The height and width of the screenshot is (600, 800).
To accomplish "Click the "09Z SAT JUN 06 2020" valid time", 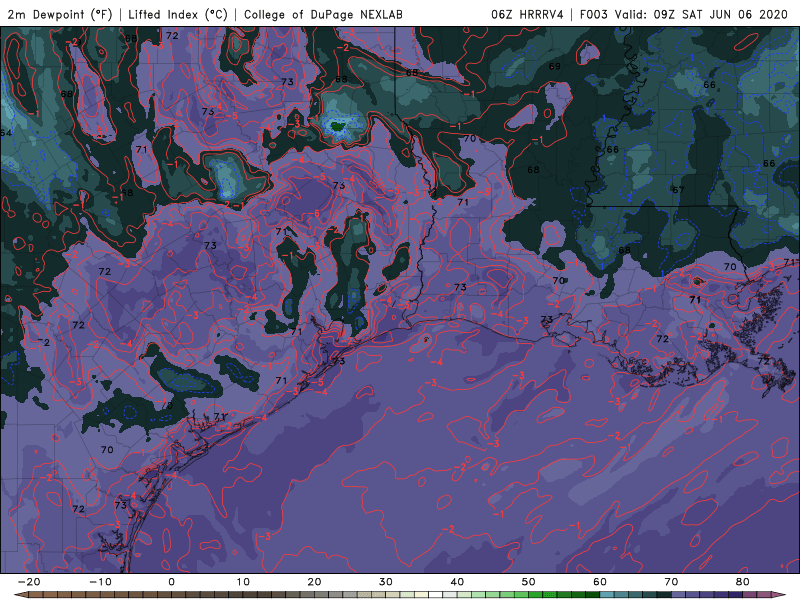I will [x=720, y=14].
